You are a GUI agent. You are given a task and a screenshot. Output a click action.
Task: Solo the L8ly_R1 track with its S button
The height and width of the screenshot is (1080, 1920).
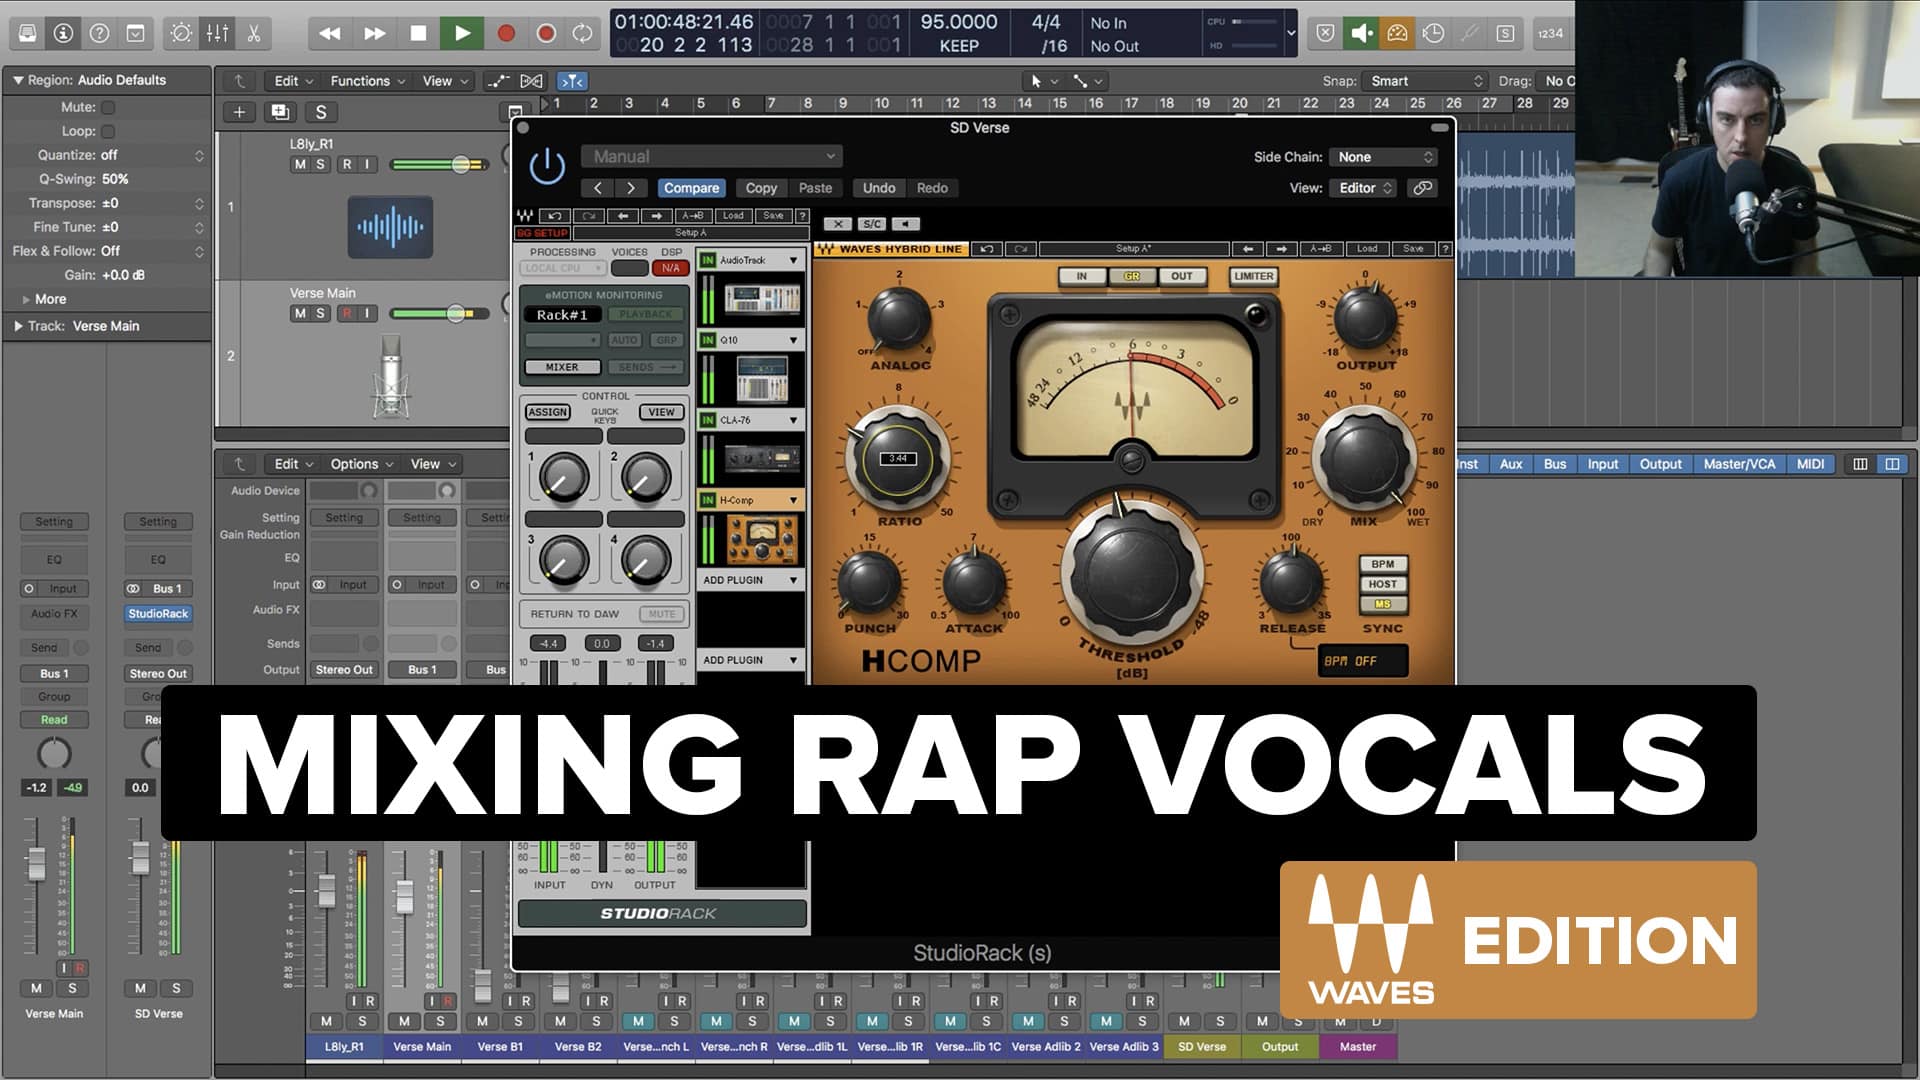321,163
